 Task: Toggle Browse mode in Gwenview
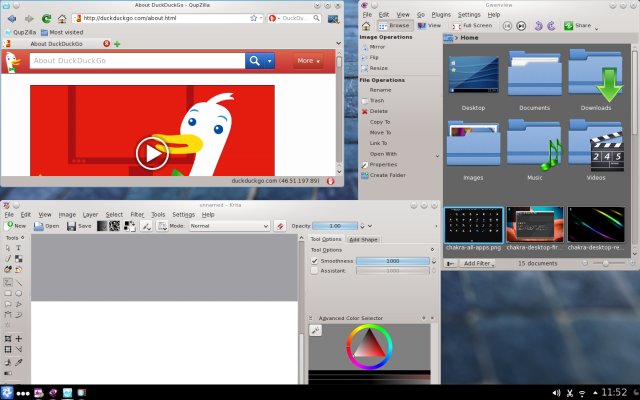coord(395,26)
